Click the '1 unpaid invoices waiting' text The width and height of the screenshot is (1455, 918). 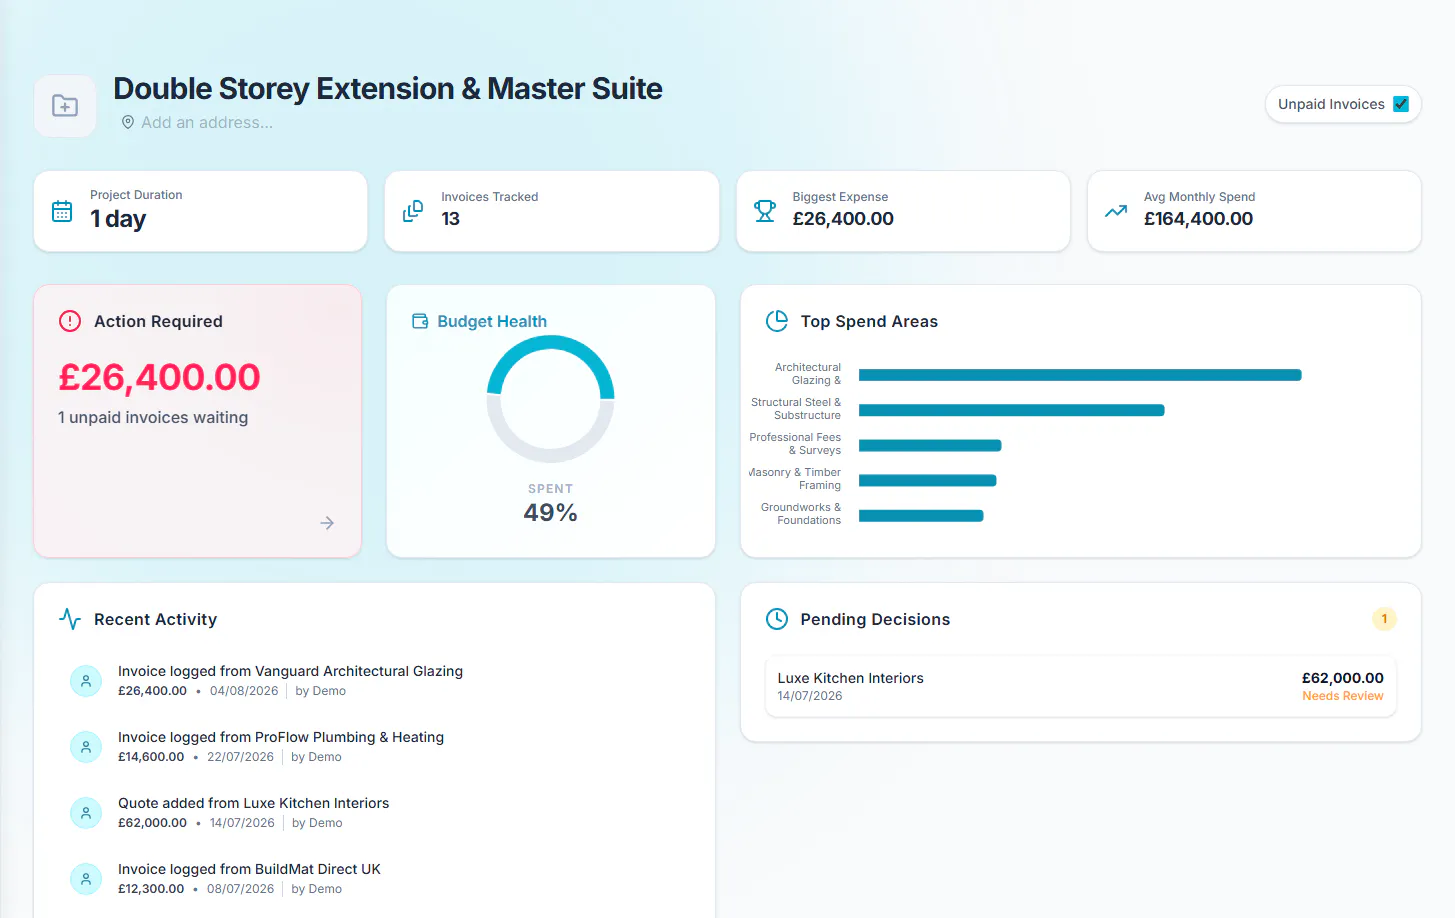153,417
